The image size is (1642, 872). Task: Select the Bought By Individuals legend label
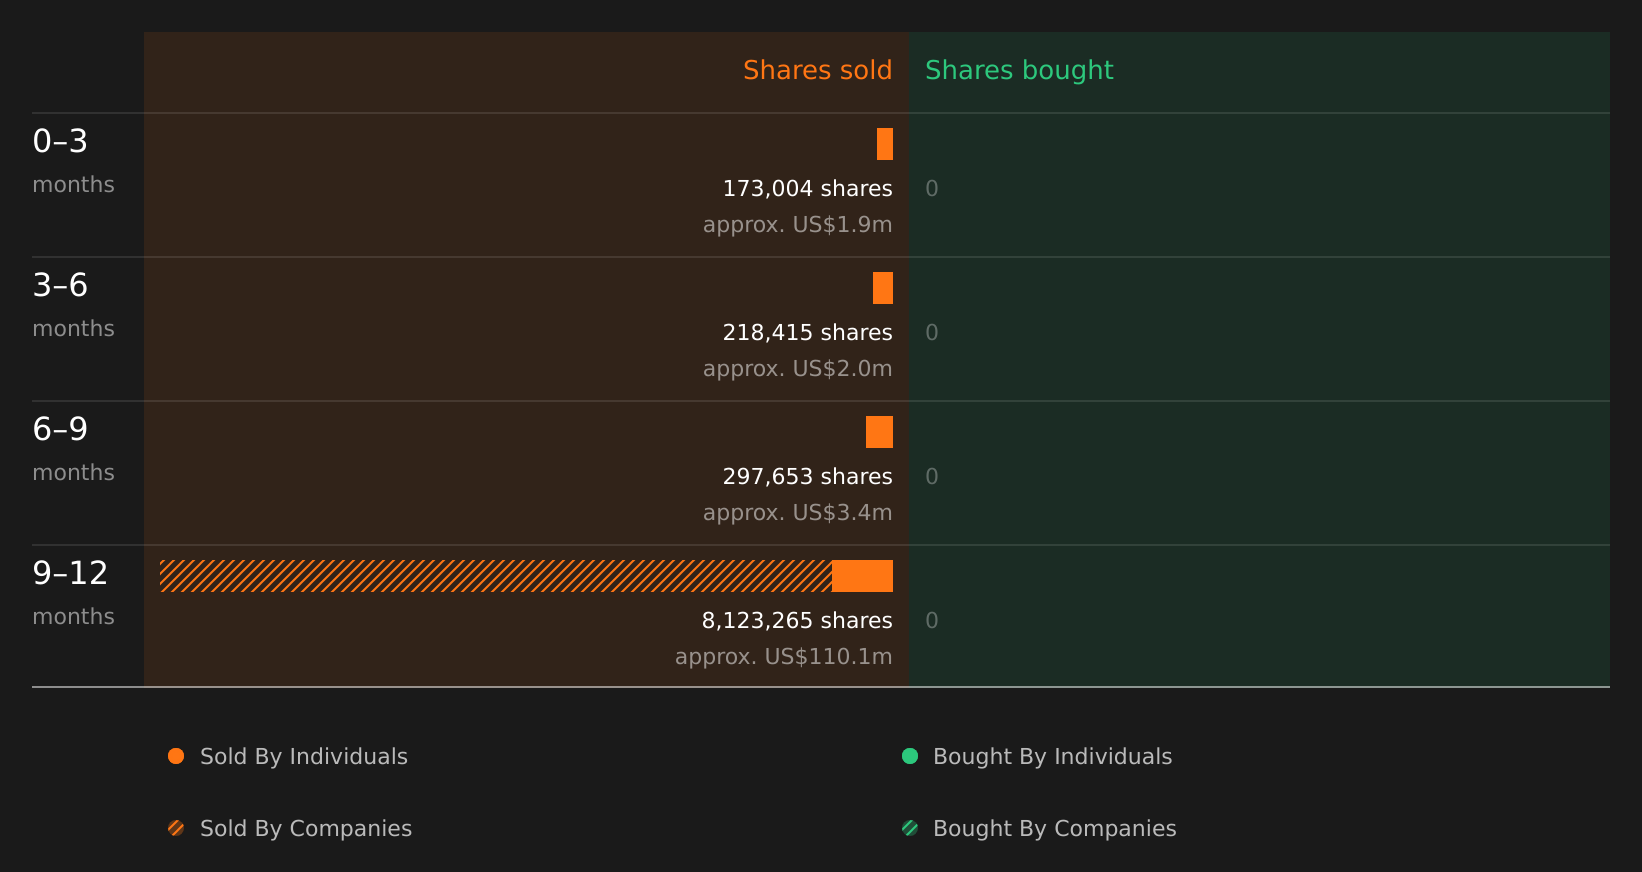tap(1052, 757)
